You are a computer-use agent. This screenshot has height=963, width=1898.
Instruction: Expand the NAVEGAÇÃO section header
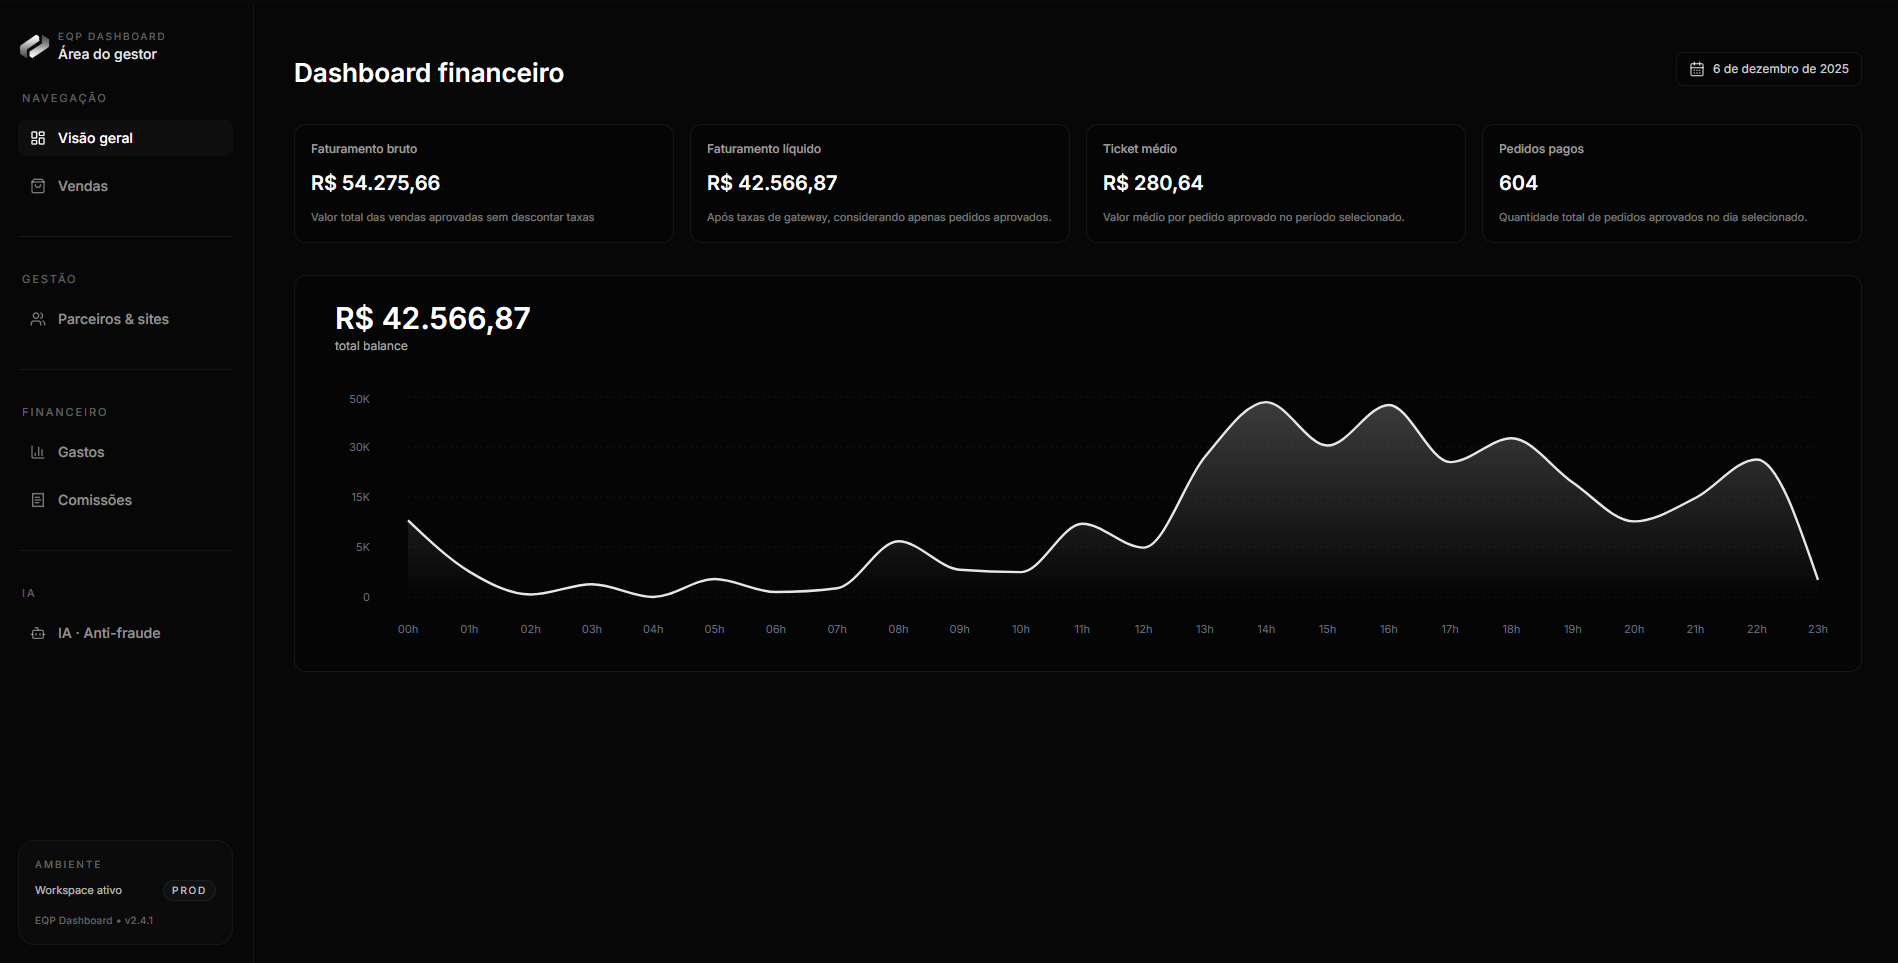pyautogui.click(x=63, y=97)
